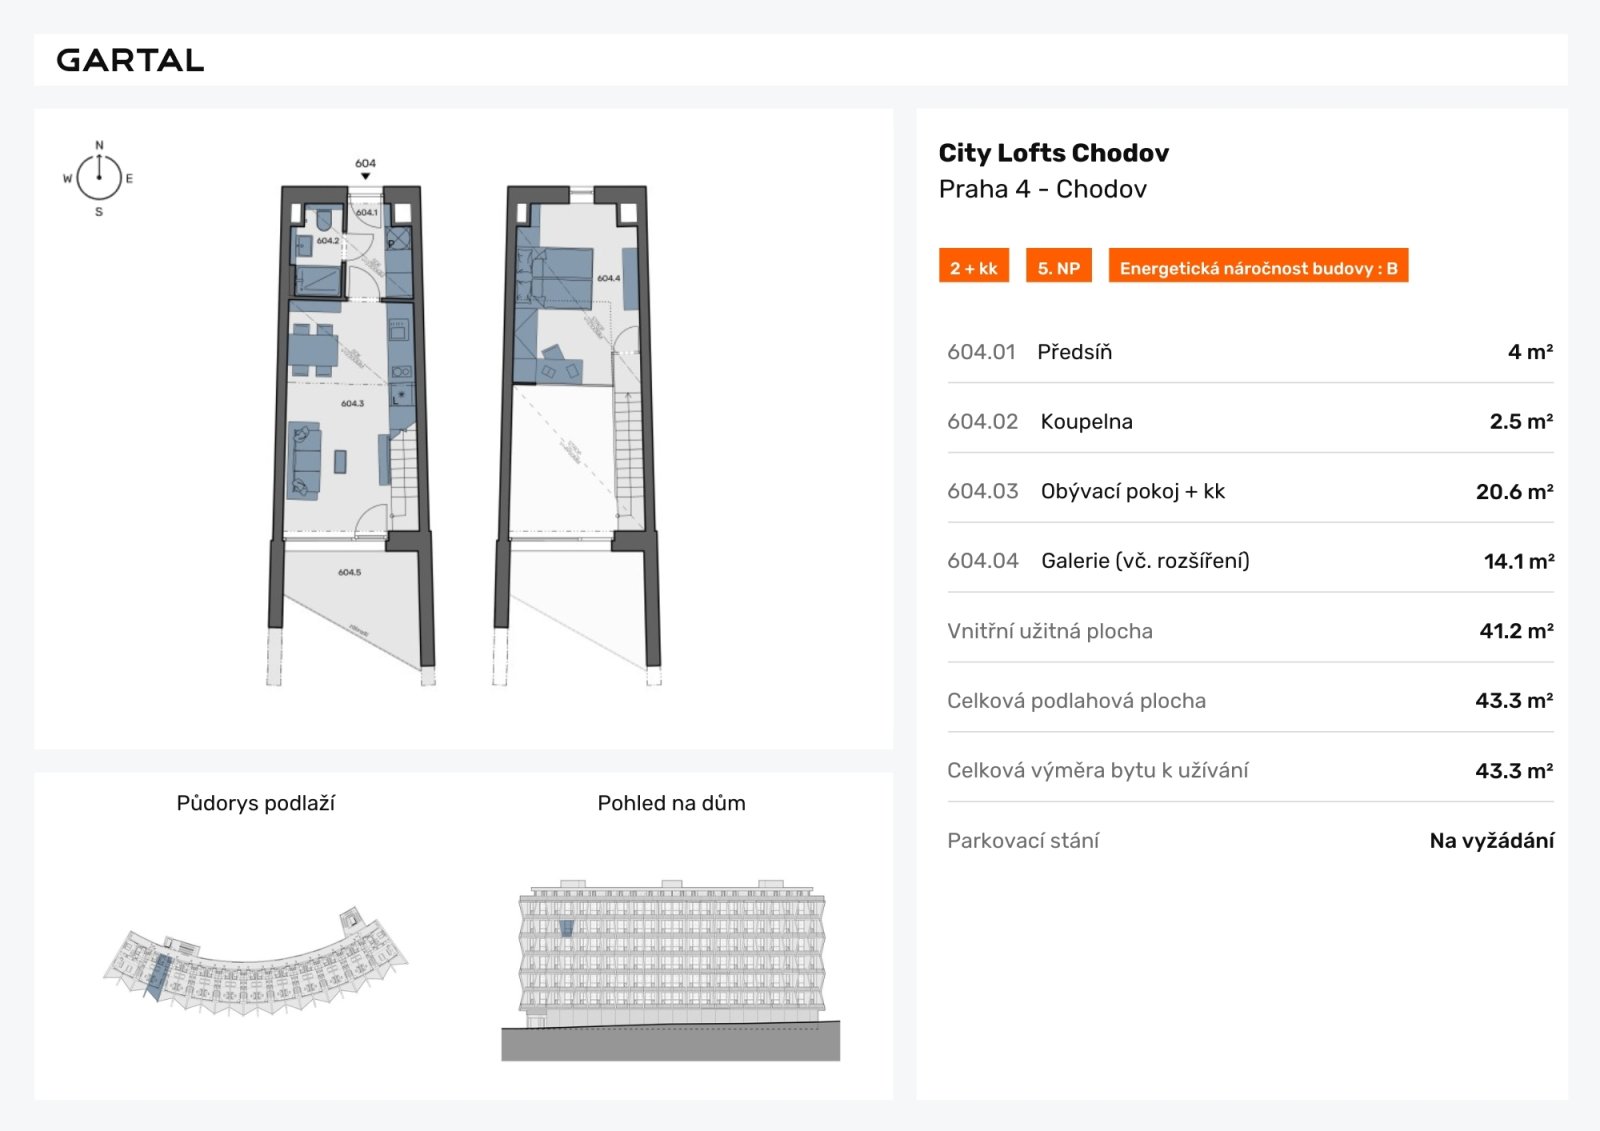Click the highlighted unit on building facade

point(566,928)
